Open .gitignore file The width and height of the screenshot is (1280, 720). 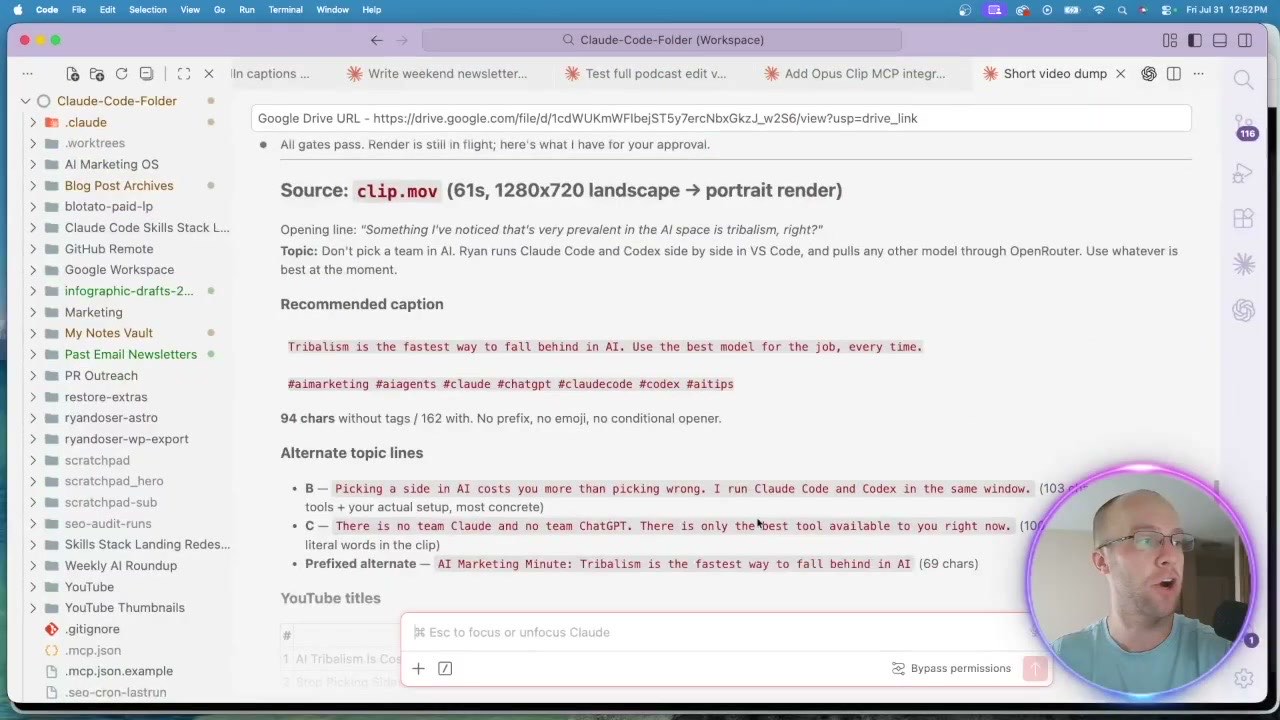coord(92,629)
